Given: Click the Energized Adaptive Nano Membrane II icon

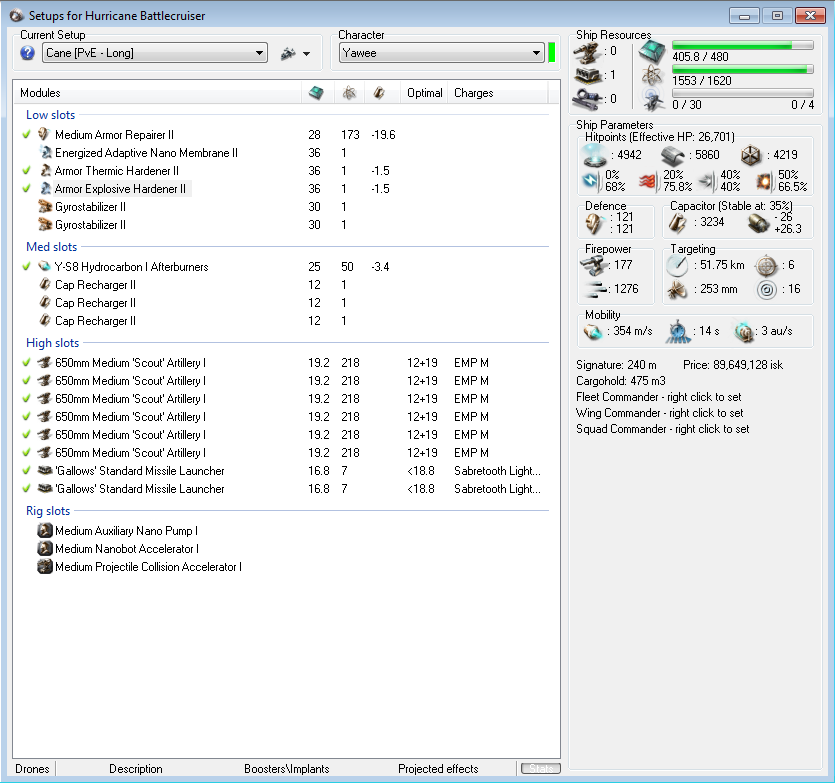Looking at the screenshot, I should point(46,153).
